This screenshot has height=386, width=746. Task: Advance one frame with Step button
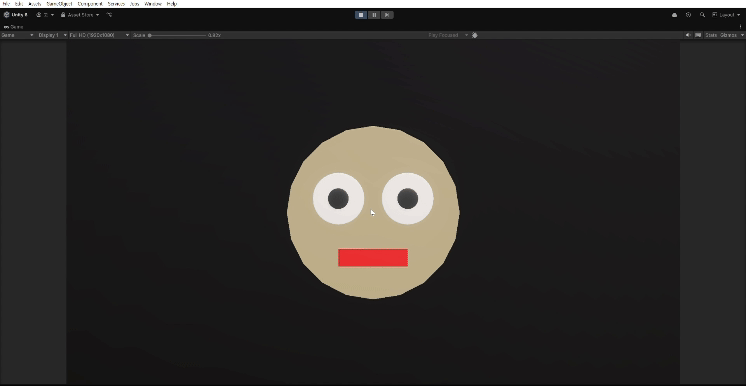[x=387, y=15]
